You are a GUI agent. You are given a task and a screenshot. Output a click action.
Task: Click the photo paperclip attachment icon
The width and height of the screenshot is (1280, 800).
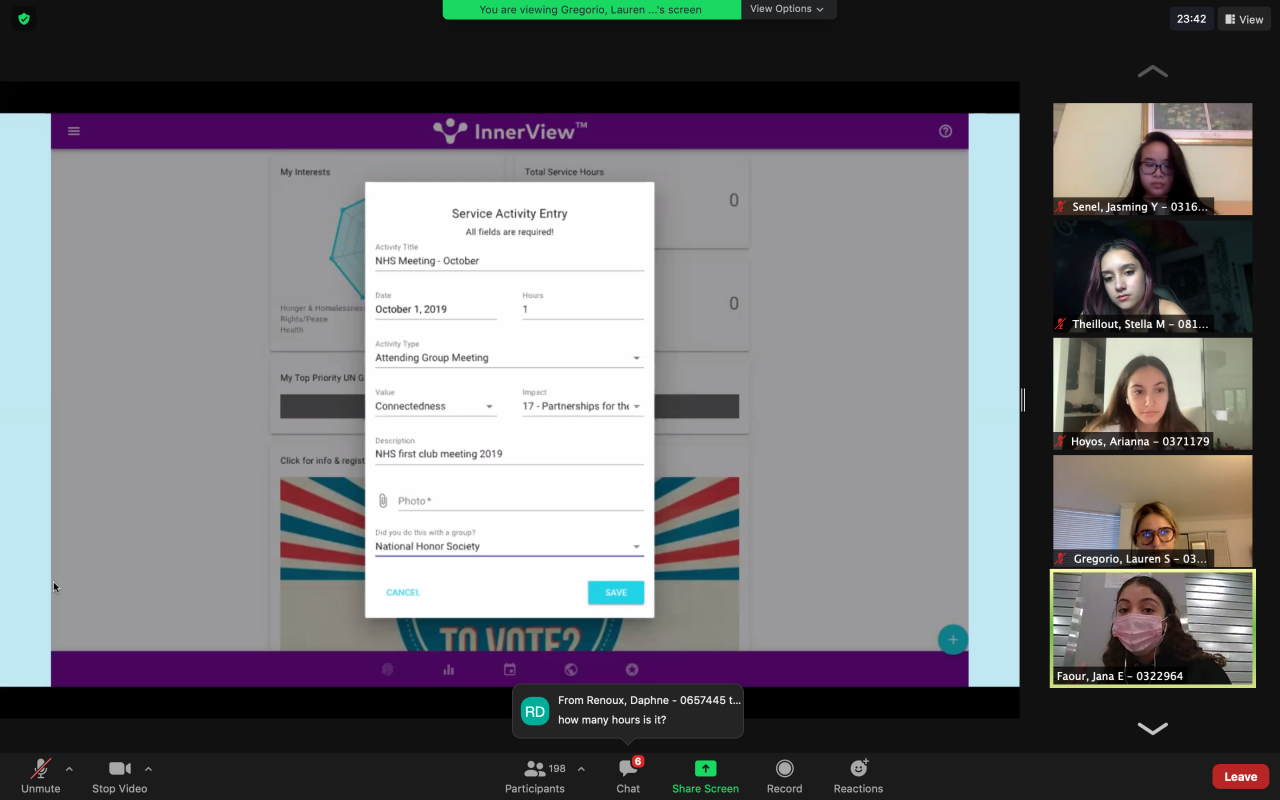383,501
